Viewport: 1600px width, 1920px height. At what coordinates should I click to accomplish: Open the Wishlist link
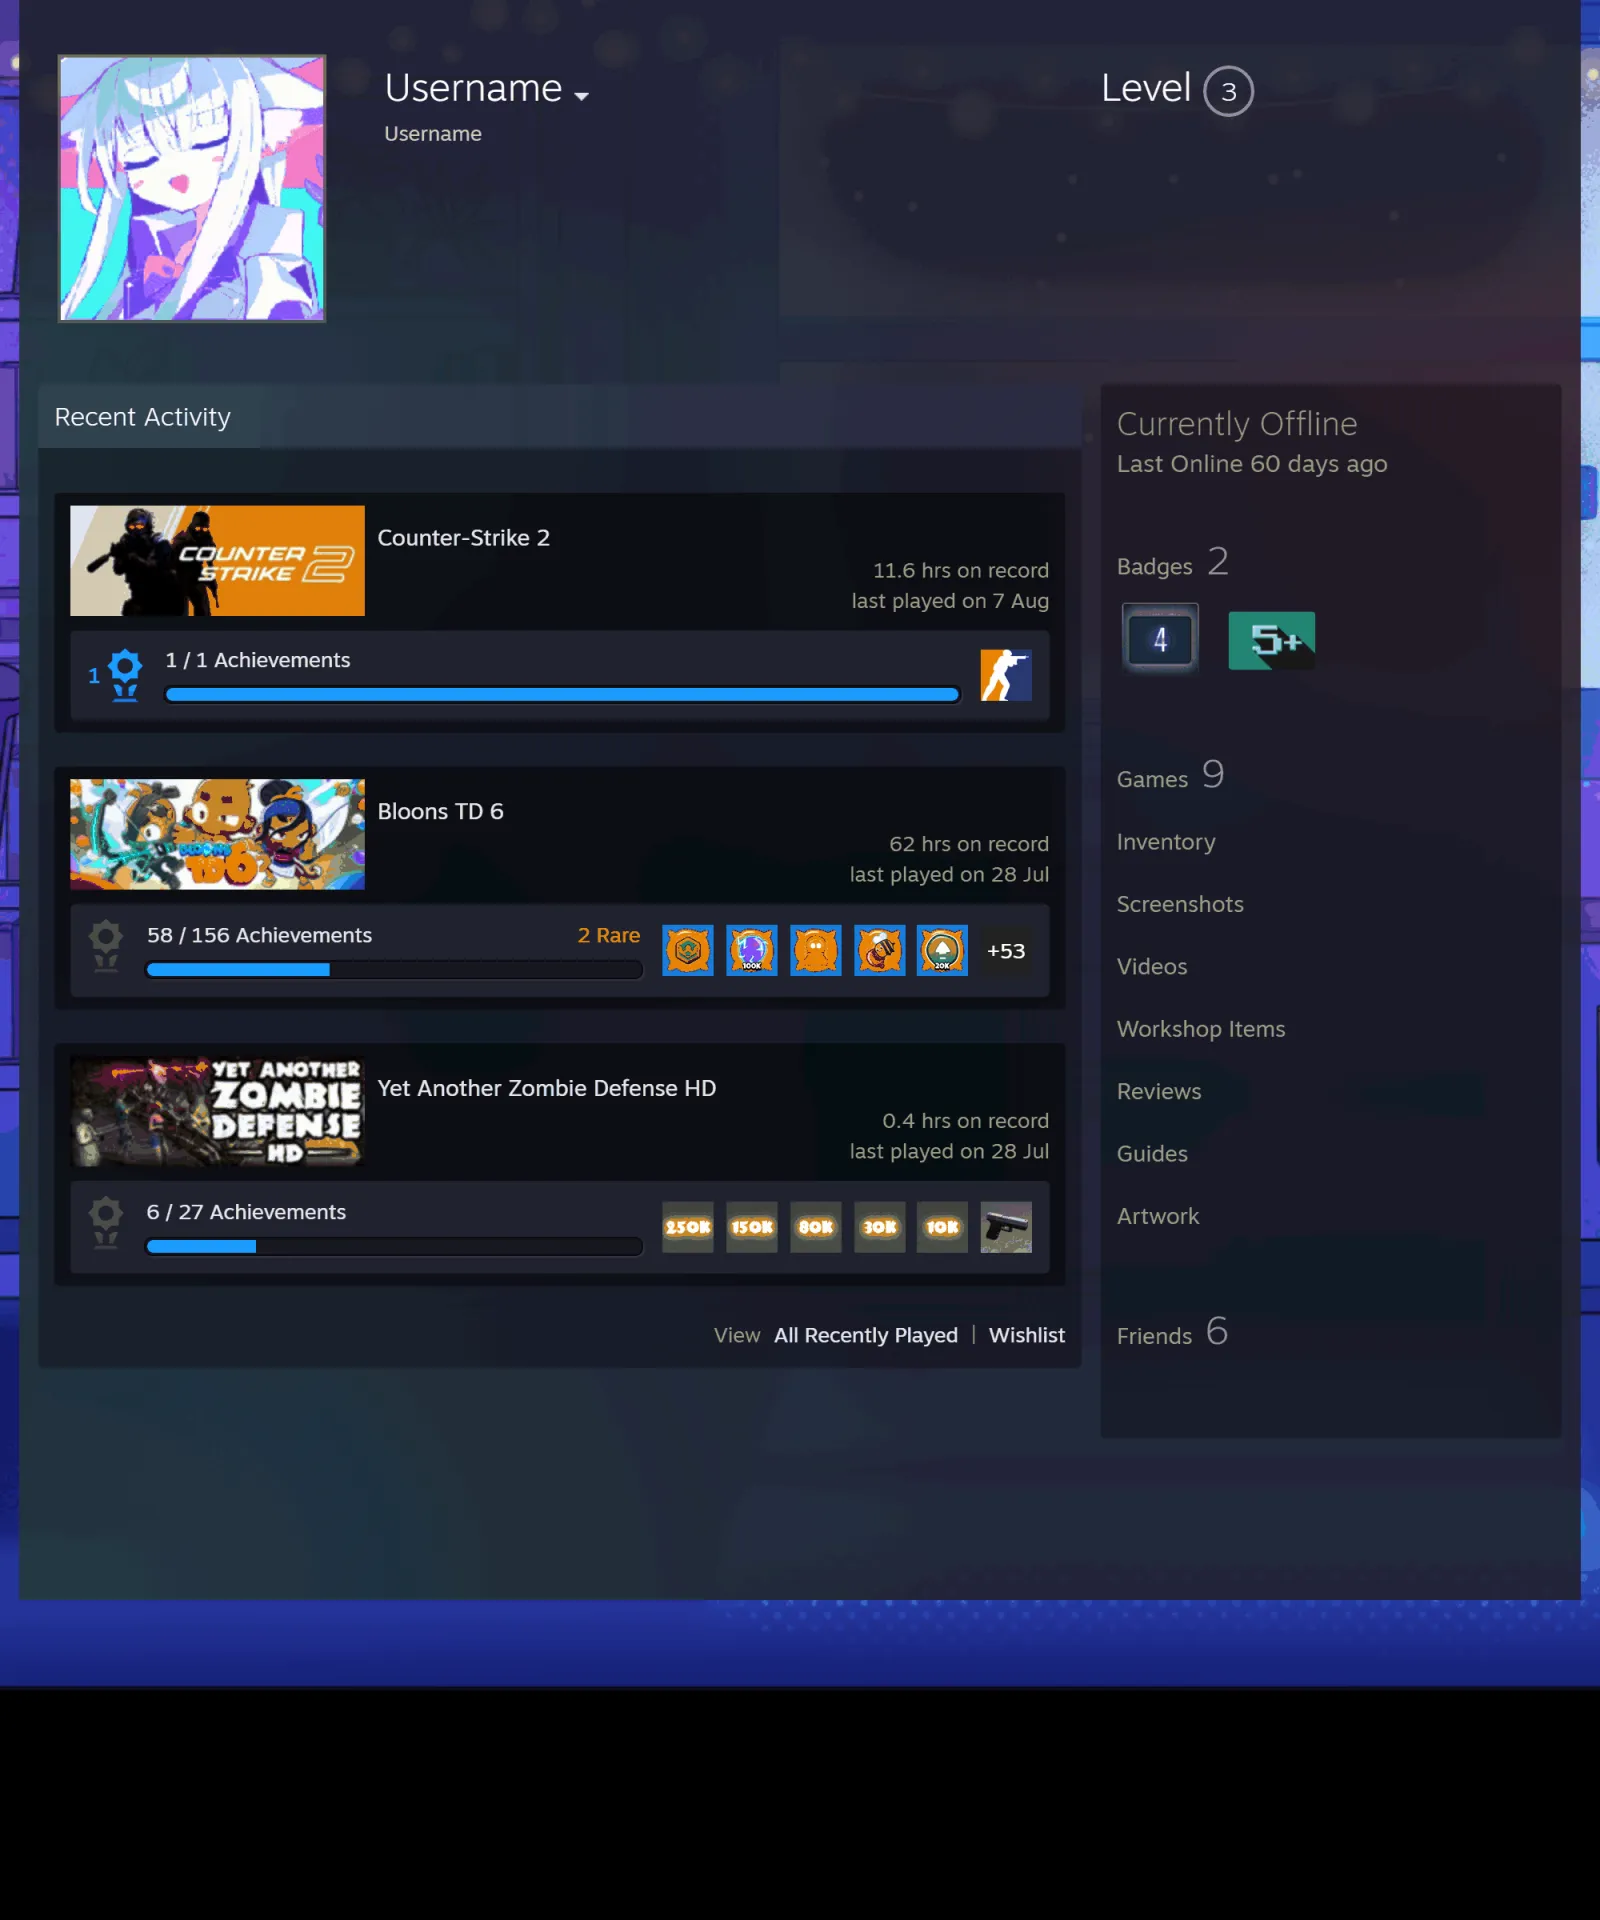pos(1027,1335)
